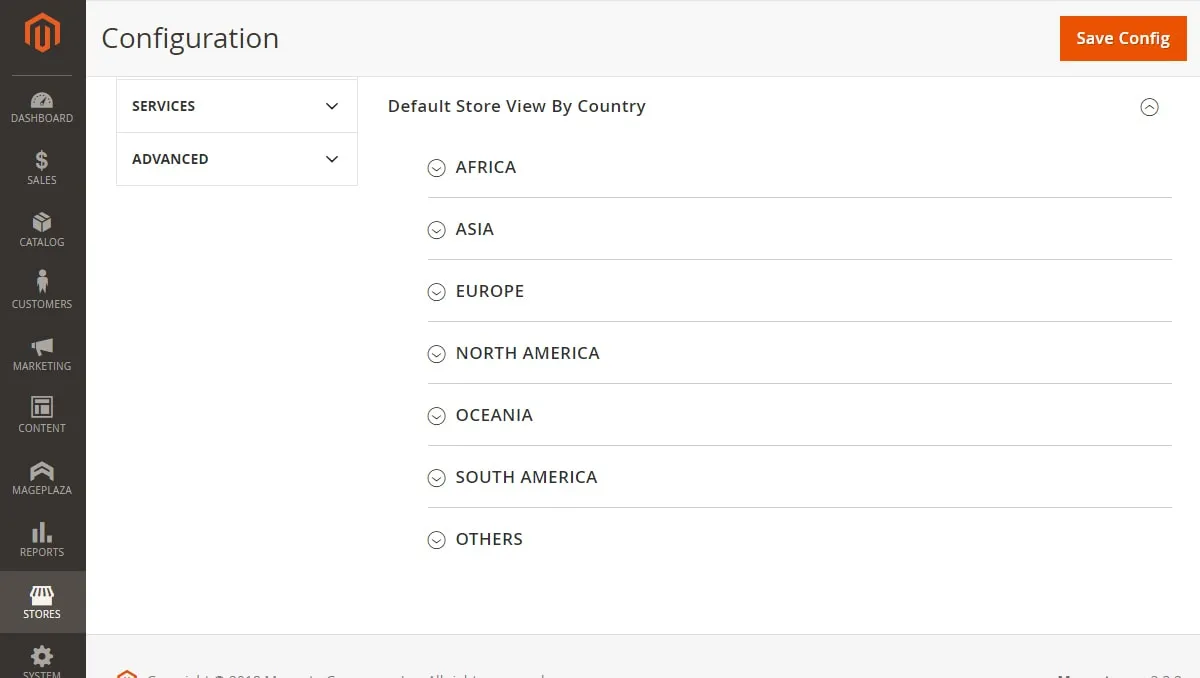The width and height of the screenshot is (1200, 678).
Task: Collapse the Default Store View By Country section
Action: [x=1150, y=107]
